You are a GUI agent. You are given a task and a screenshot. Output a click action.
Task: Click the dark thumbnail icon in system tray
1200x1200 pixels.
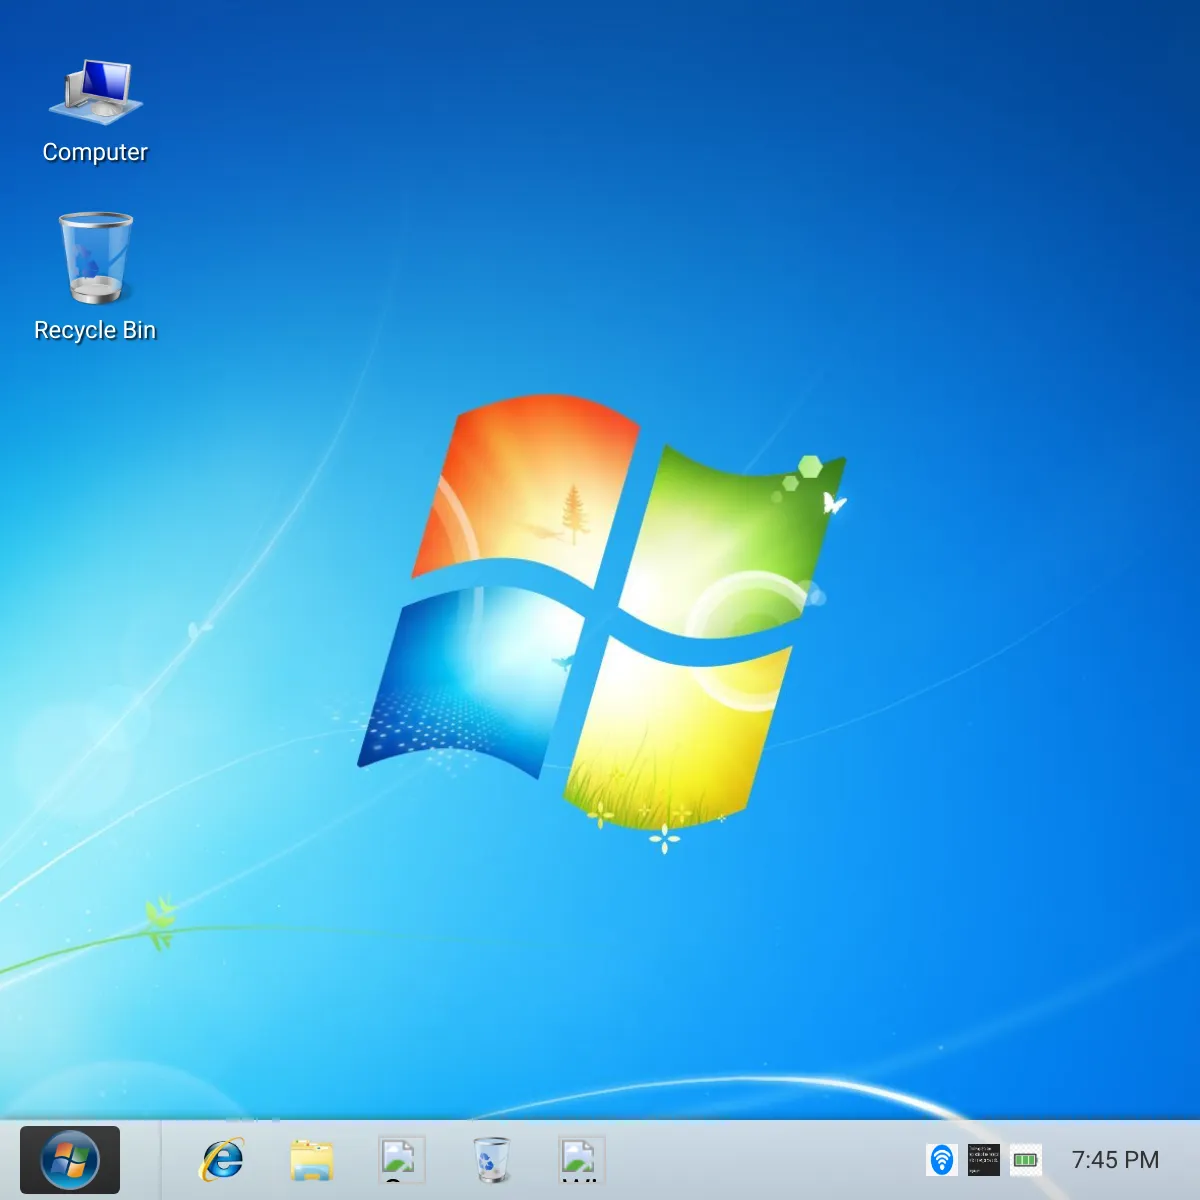tap(984, 1160)
